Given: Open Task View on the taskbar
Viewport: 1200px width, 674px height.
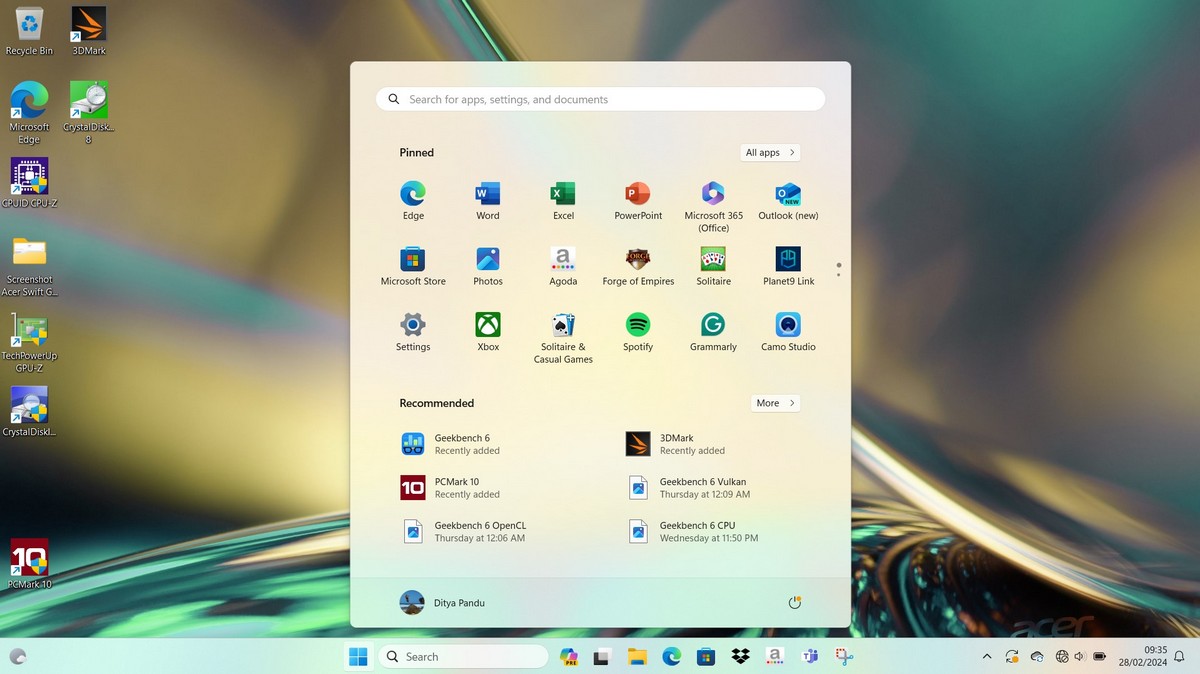Looking at the screenshot, I should (x=602, y=657).
